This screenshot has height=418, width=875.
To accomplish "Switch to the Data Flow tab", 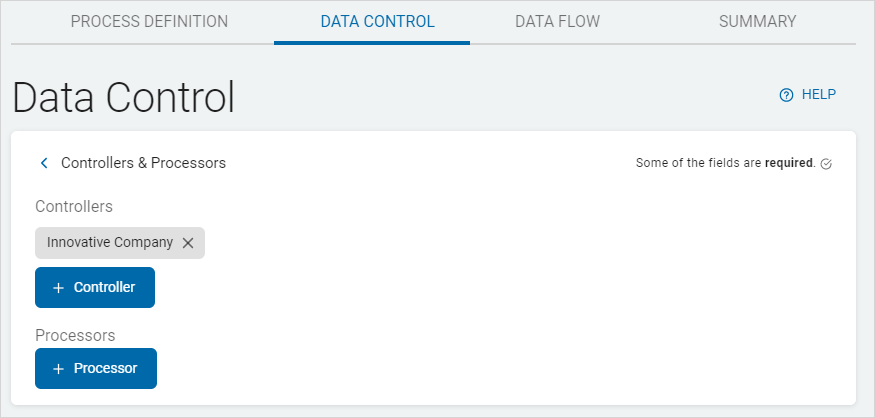I will [x=557, y=21].
